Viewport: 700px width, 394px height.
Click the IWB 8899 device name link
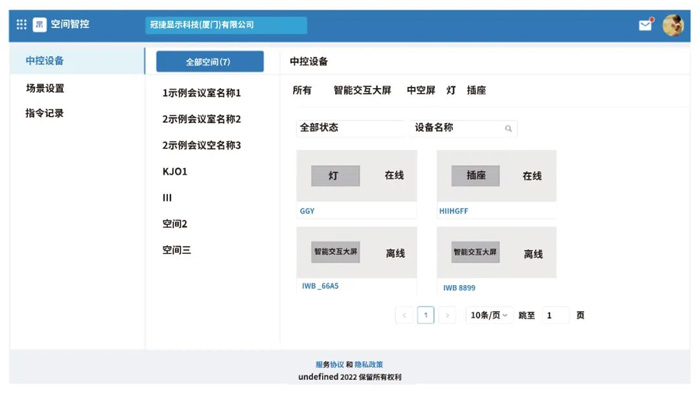459,288
